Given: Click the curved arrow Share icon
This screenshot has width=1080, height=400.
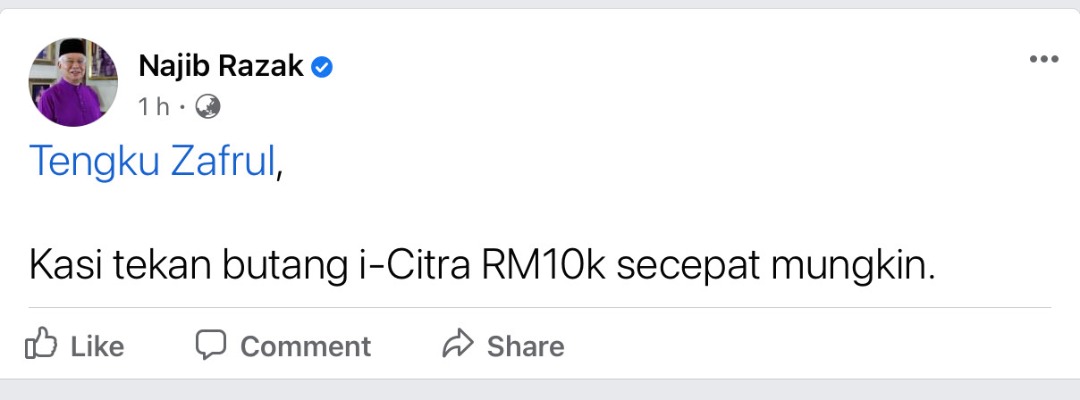Looking at the screenshot, I should tap(458, 344).
